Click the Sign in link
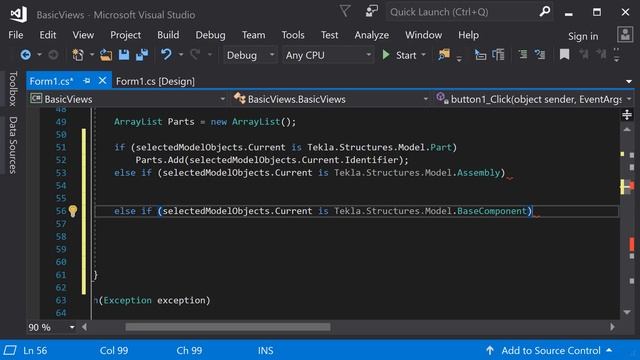This screenshot has width=640, height=360. point(583,36)
